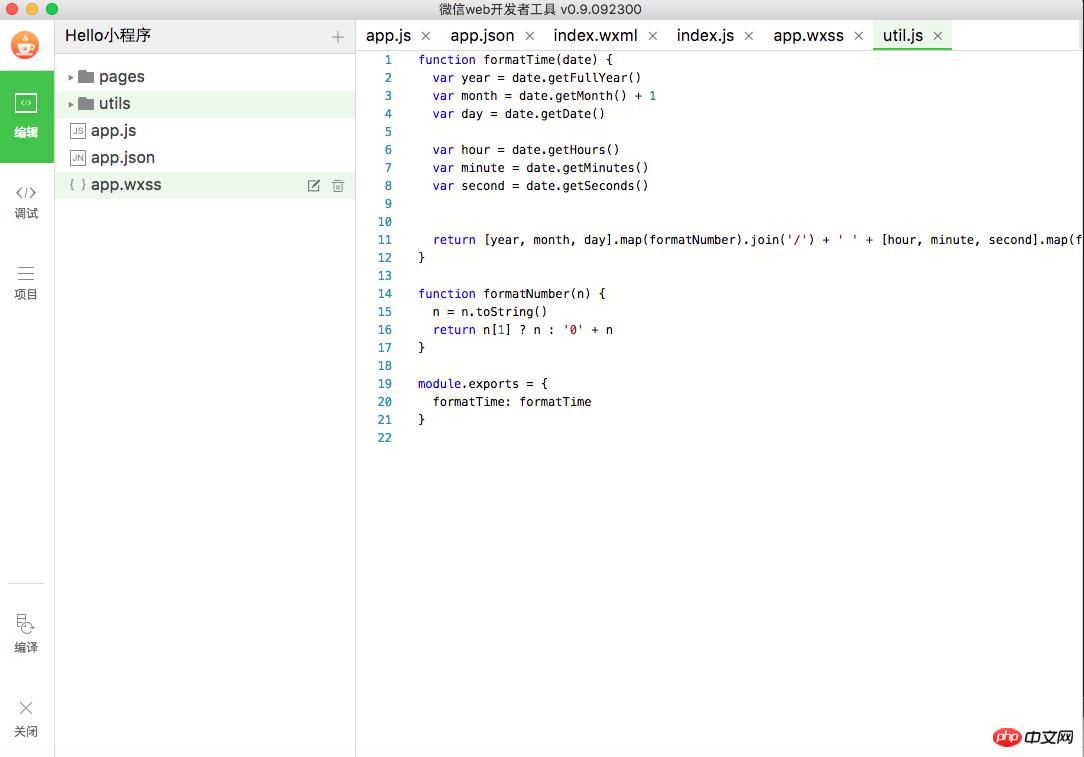Switch to the app.wxss tab
1084x757 pixels.
pos(808,36)
